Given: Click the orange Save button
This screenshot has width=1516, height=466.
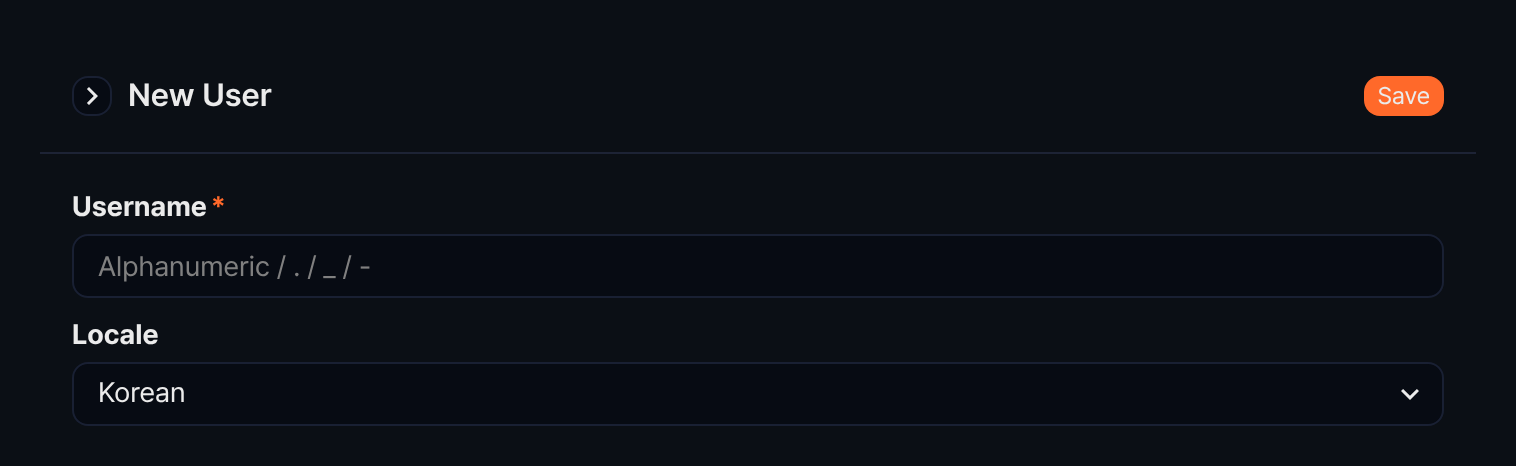Looking at the screenshot, I should [x=1403, y=96].
